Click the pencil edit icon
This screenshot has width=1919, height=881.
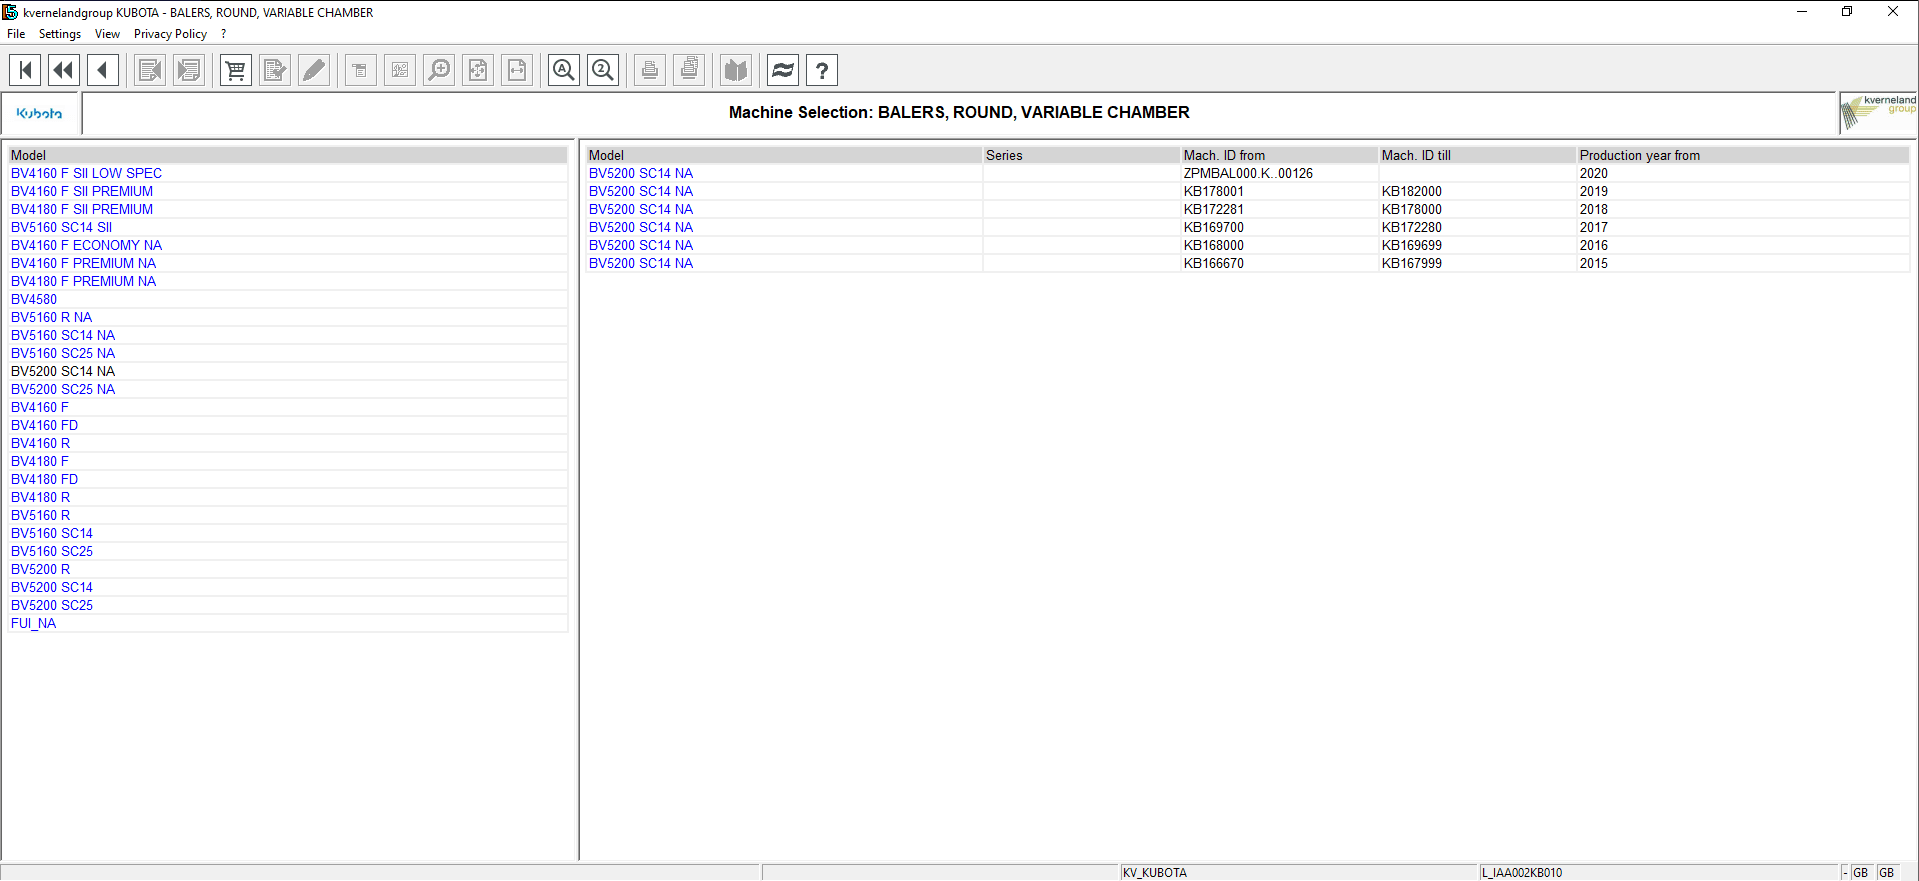click(x=314, y=70)
